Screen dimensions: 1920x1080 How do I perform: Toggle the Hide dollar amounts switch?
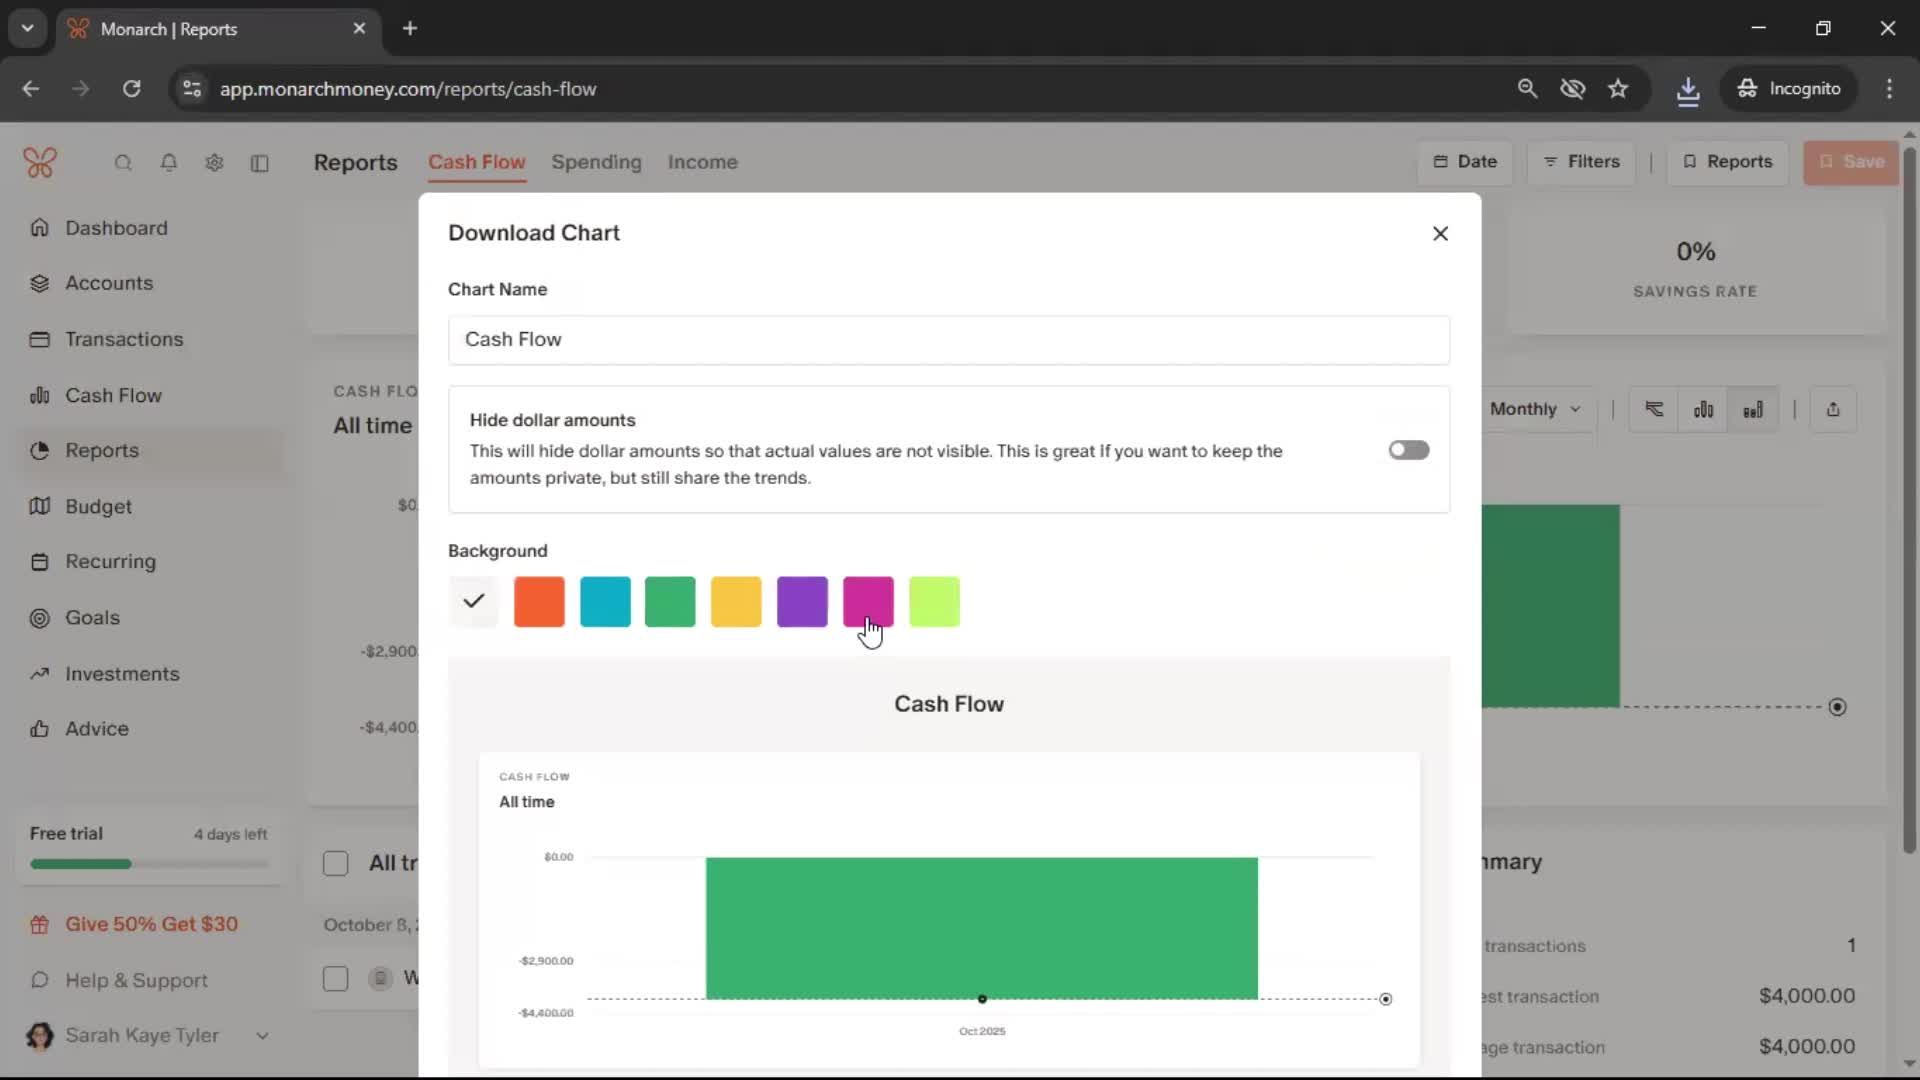pyautogui.click(x=1408, y=450)
